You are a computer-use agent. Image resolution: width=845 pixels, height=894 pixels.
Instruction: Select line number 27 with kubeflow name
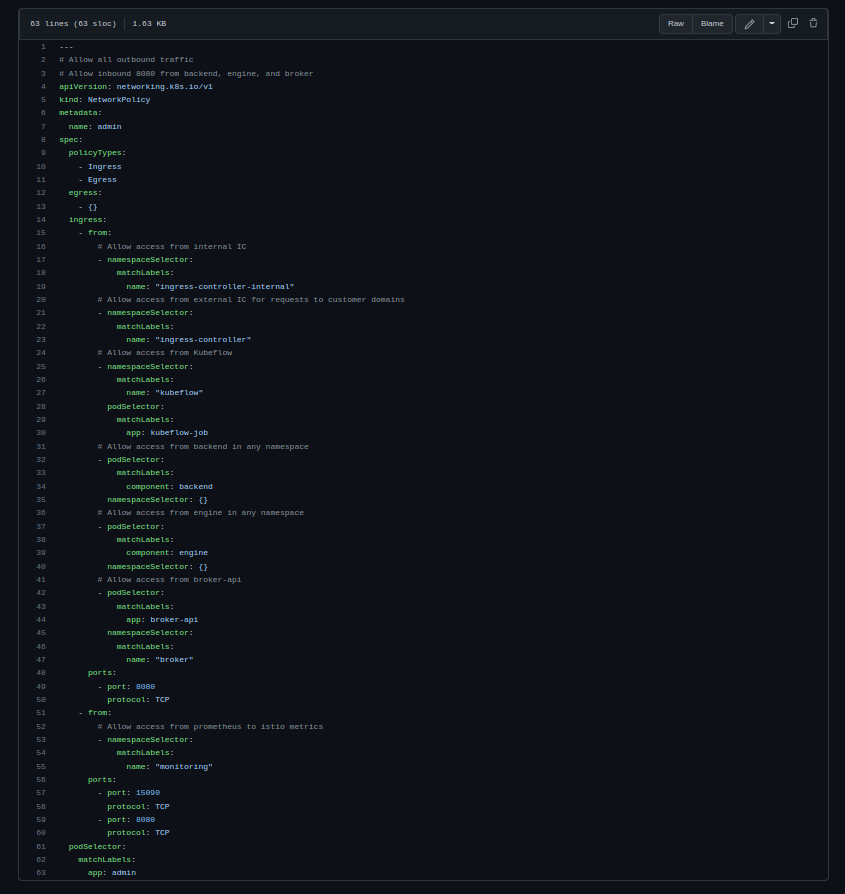tap(39, 392)
